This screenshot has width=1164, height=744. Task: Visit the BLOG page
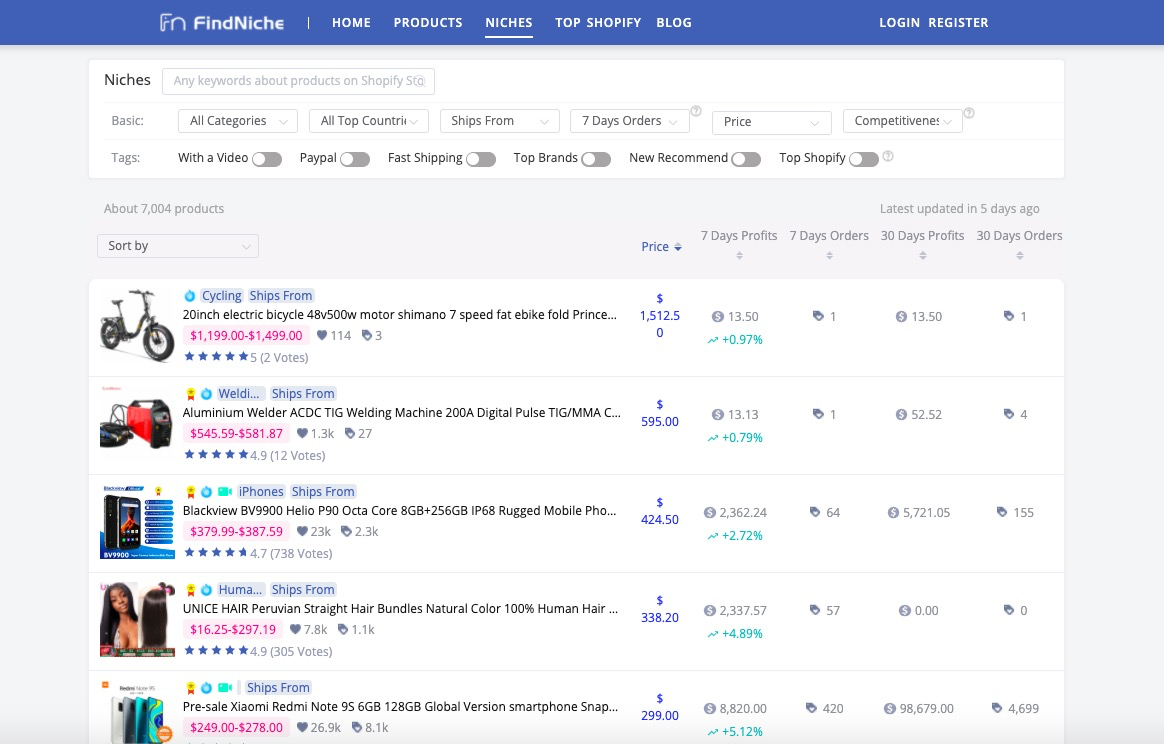(x=674, y=22)
